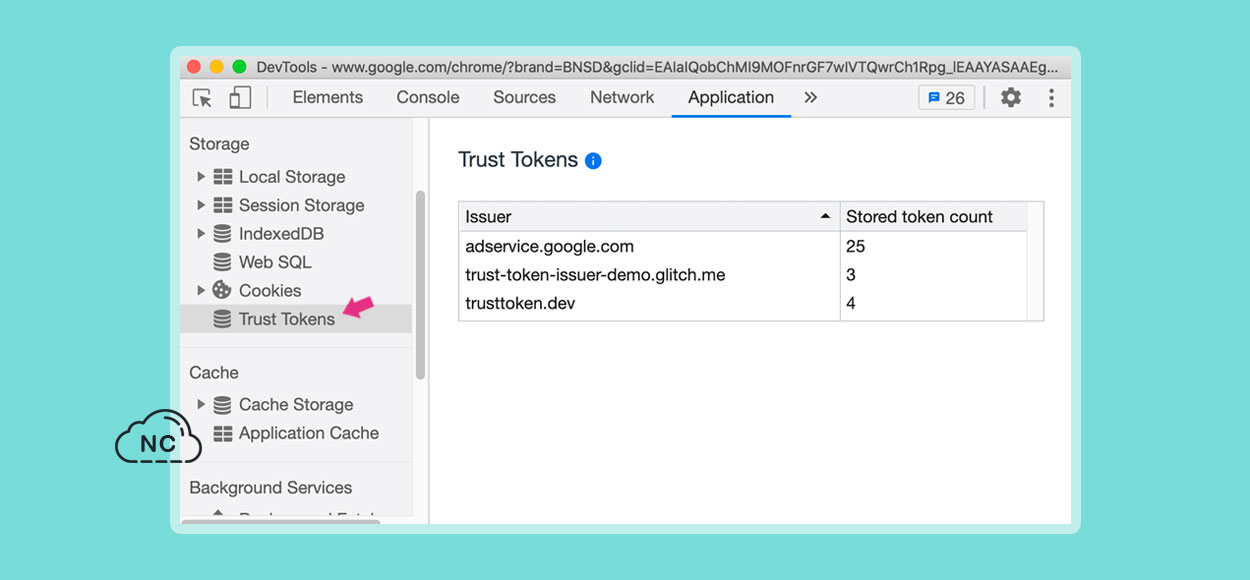Image resolution: width=1250 pixels, height=580 pixels.
Task: Click the Trust Tokens database icon
Action: (x=222, y=319)
